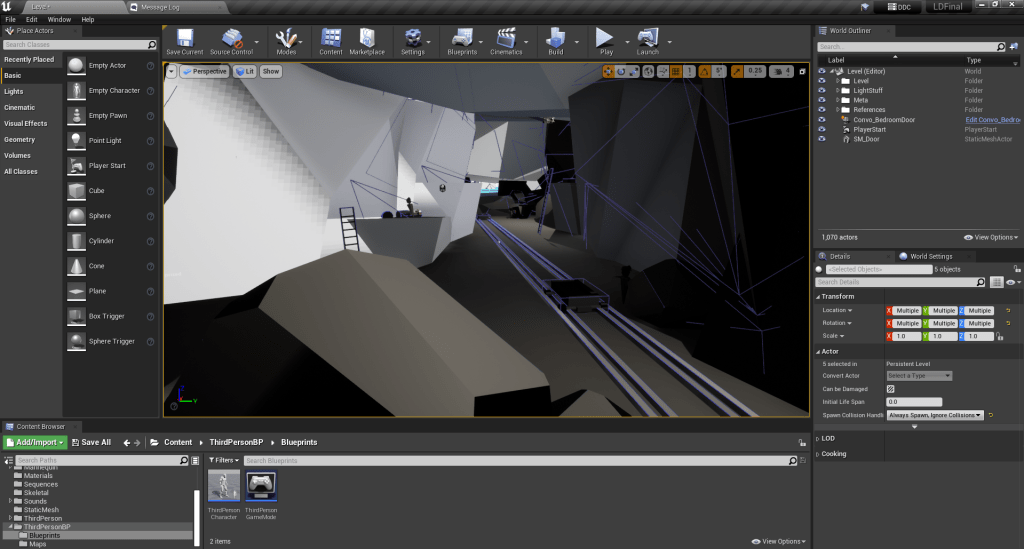
Task: Expand the LightStuff folder in outliner
Action: (x=837, y=90)
